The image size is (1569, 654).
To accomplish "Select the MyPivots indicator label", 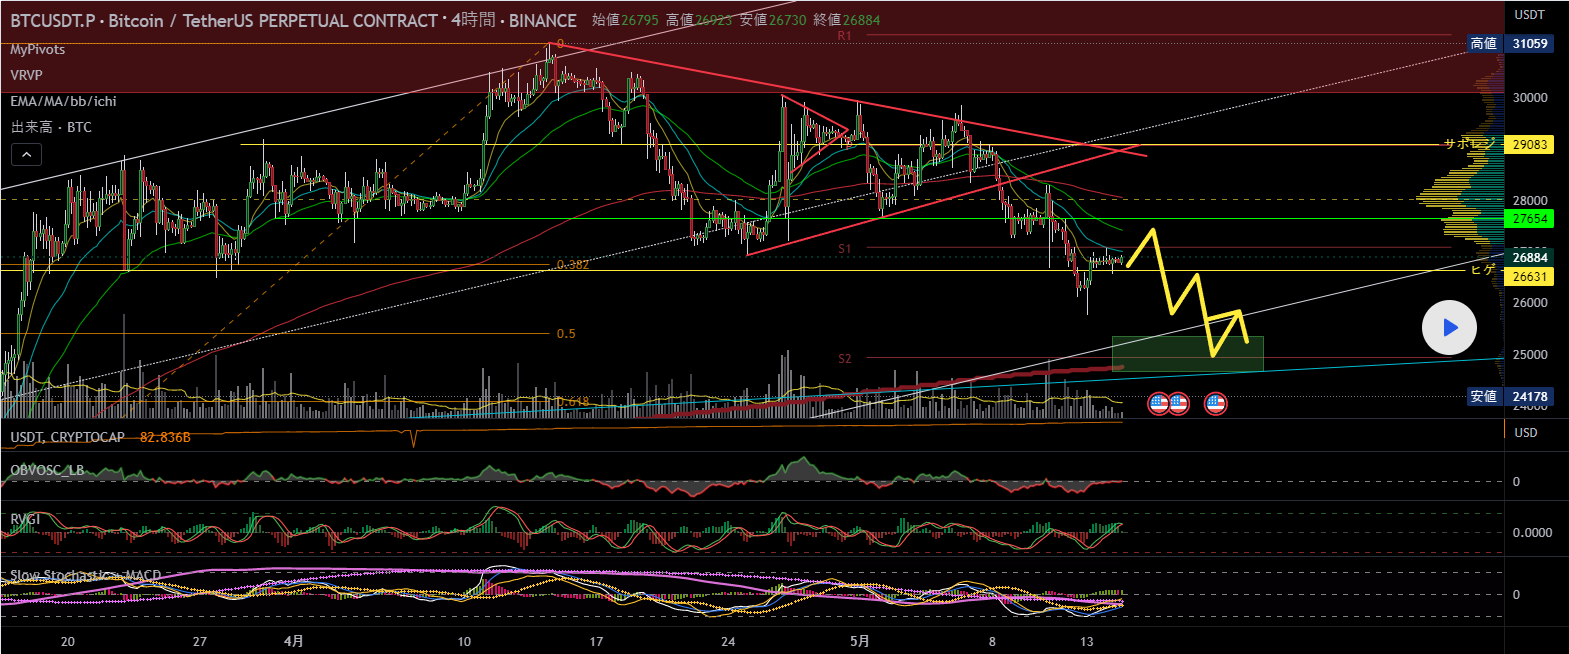I will 38,49.
